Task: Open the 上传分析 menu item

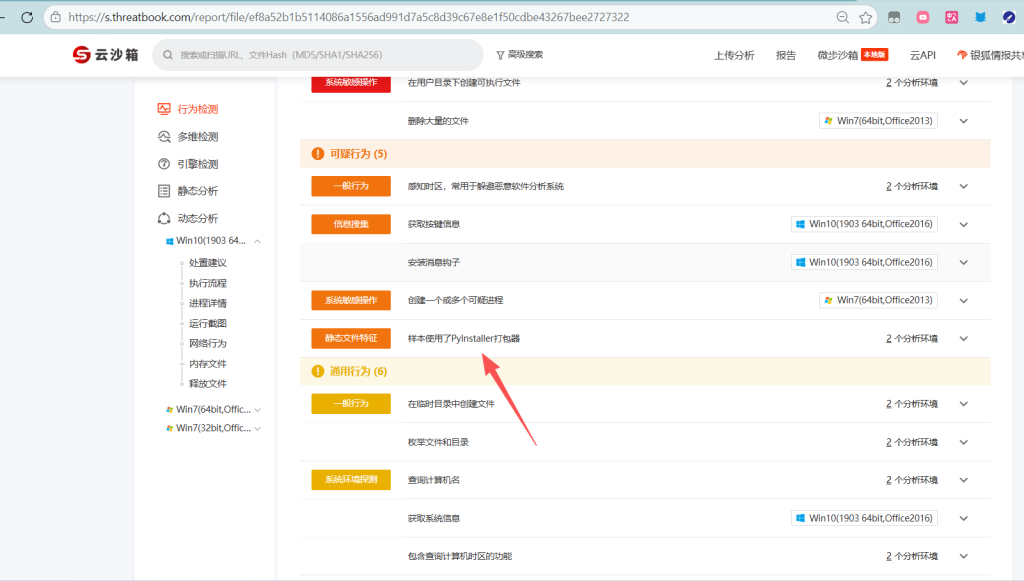Action: pyautogui.click(x=734, y=55)
